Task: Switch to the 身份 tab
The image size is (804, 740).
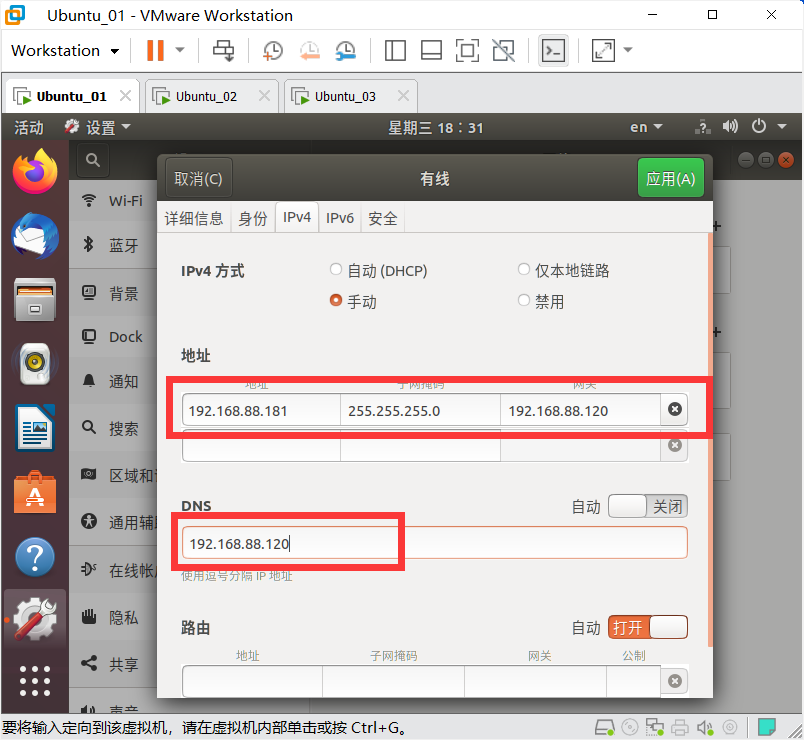Action: click(253, 218)
